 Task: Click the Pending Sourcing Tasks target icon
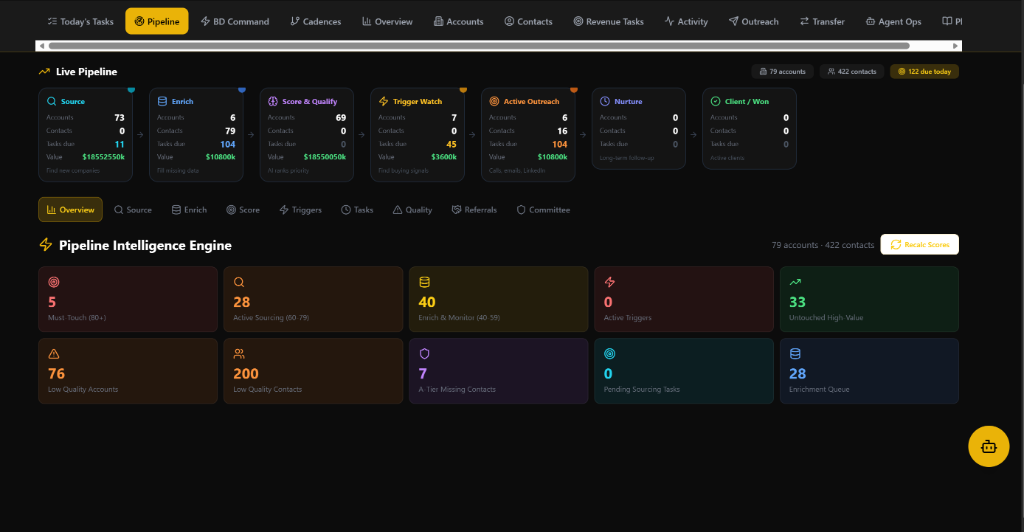[x=609, y=354]
